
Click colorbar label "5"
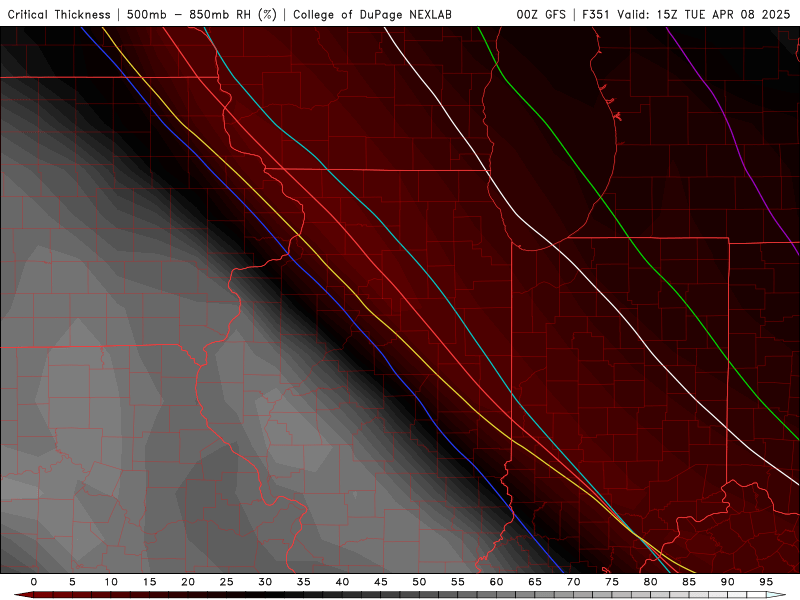point(72,582)
